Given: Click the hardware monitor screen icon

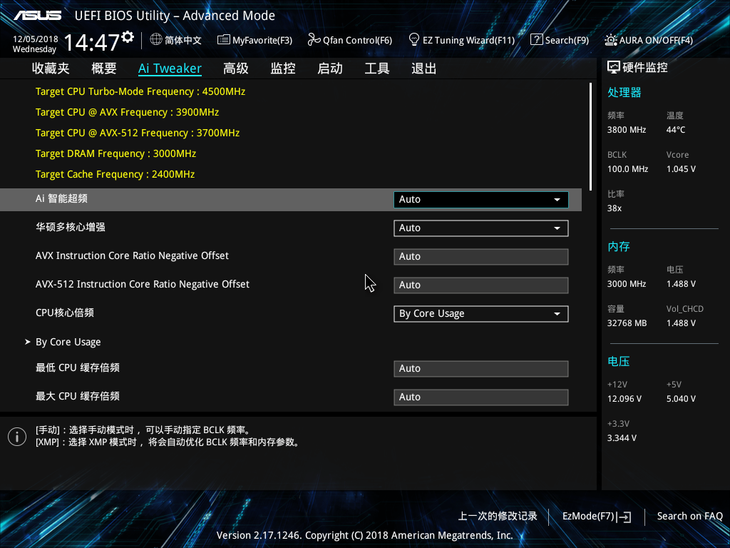Looking at the screenshot, I should pos(613,68).
